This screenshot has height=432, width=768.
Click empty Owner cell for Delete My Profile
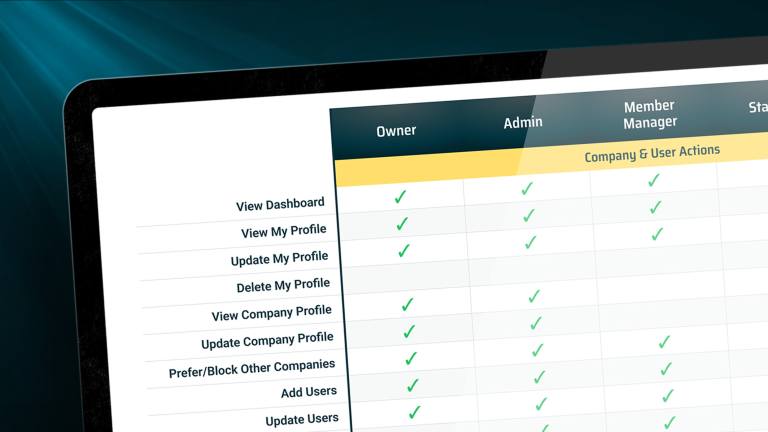[x=406, y=278]
